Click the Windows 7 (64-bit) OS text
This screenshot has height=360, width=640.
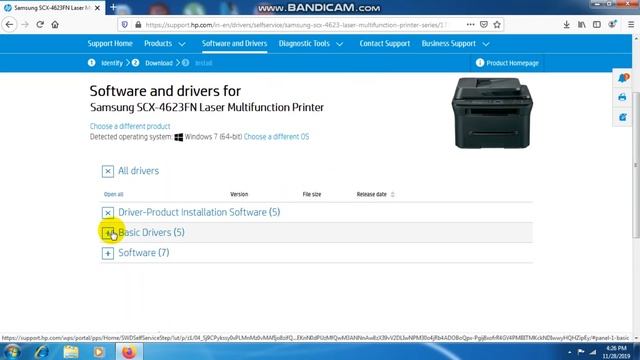pyautogui.click(x=213, y=137)
